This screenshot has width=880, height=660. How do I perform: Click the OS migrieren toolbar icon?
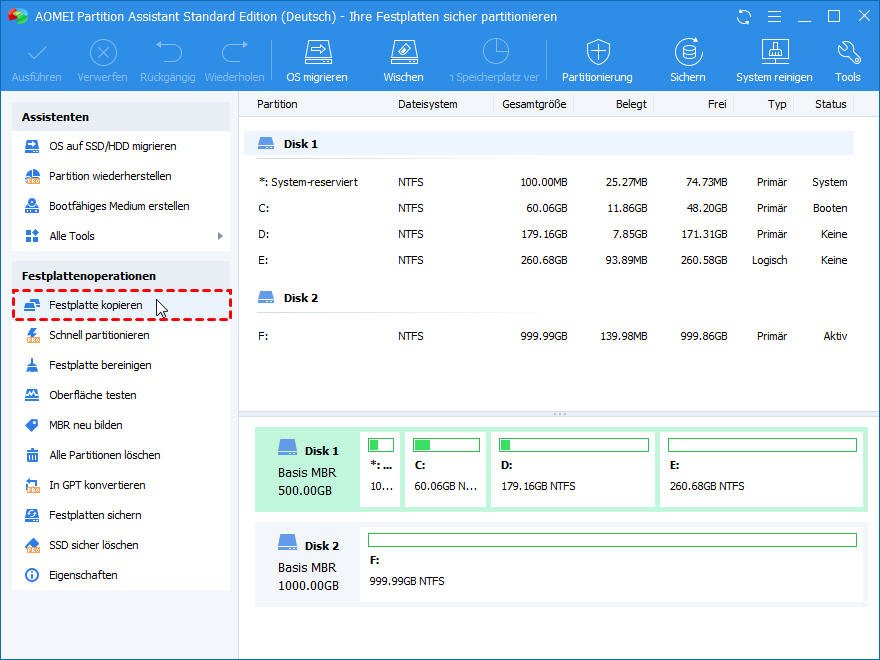317,59
